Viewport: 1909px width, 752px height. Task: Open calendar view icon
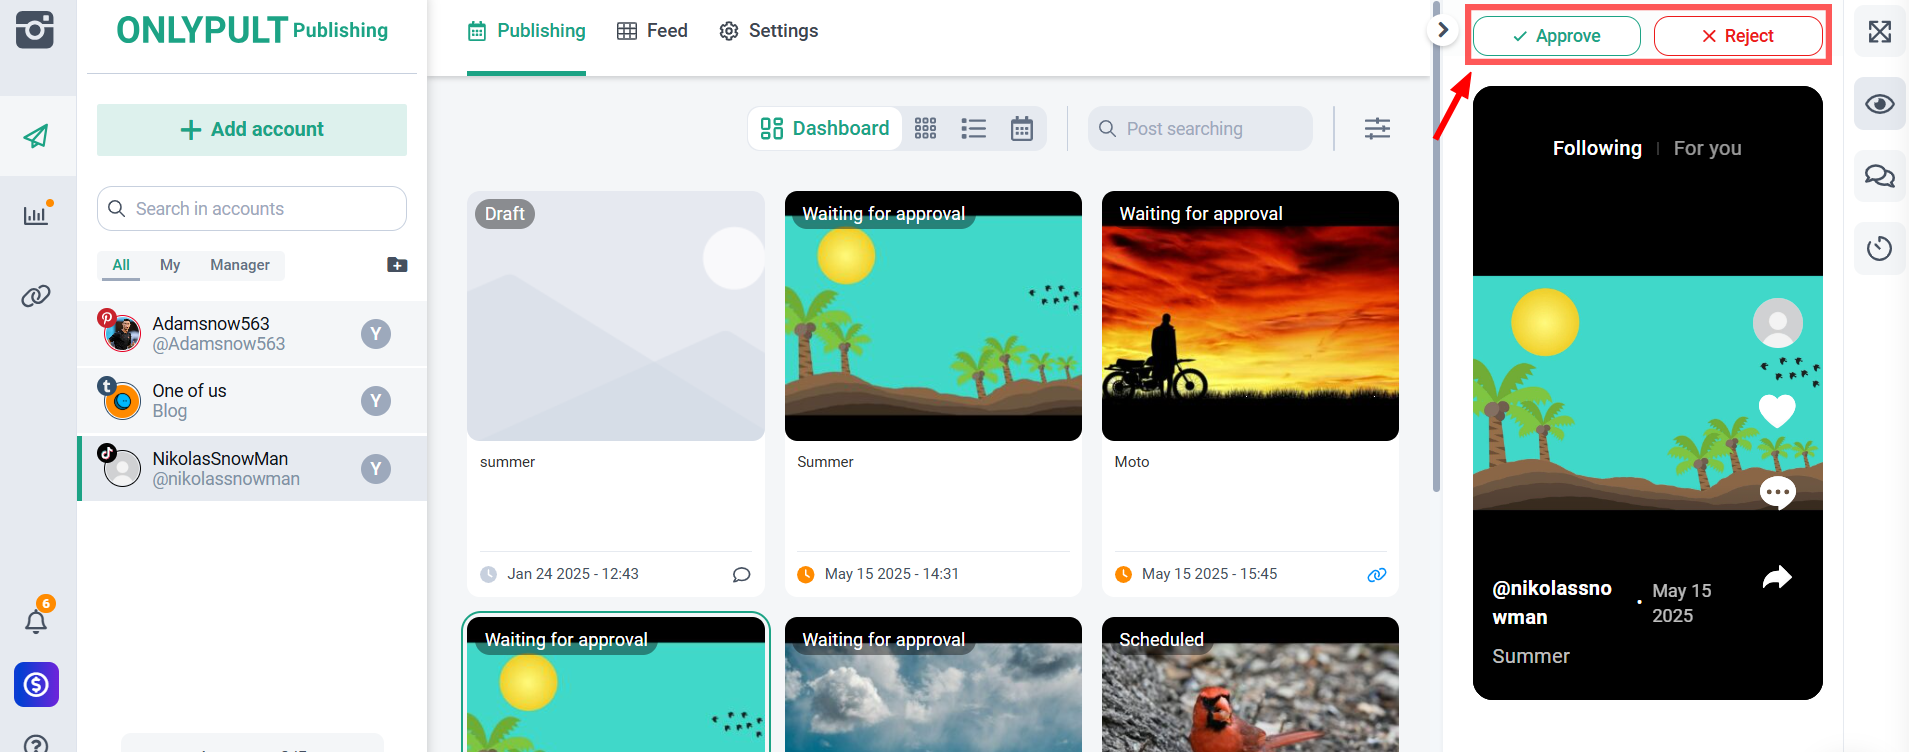click(x=1021, y=129)
